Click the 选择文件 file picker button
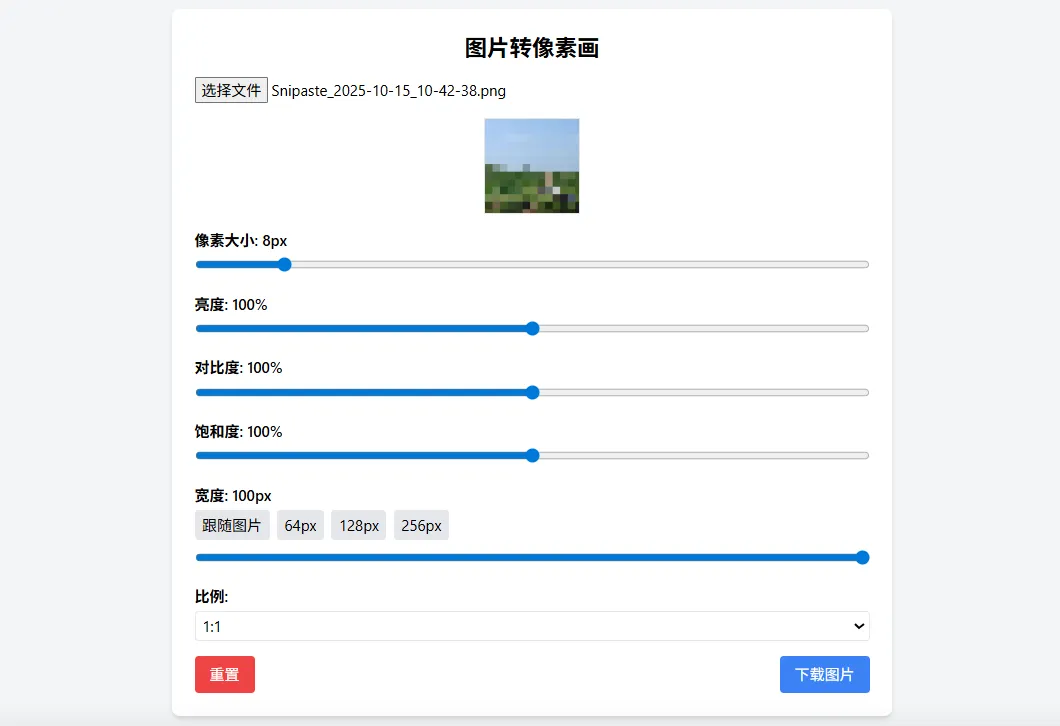Screen dimensions: 1060x726 (231, 90)
